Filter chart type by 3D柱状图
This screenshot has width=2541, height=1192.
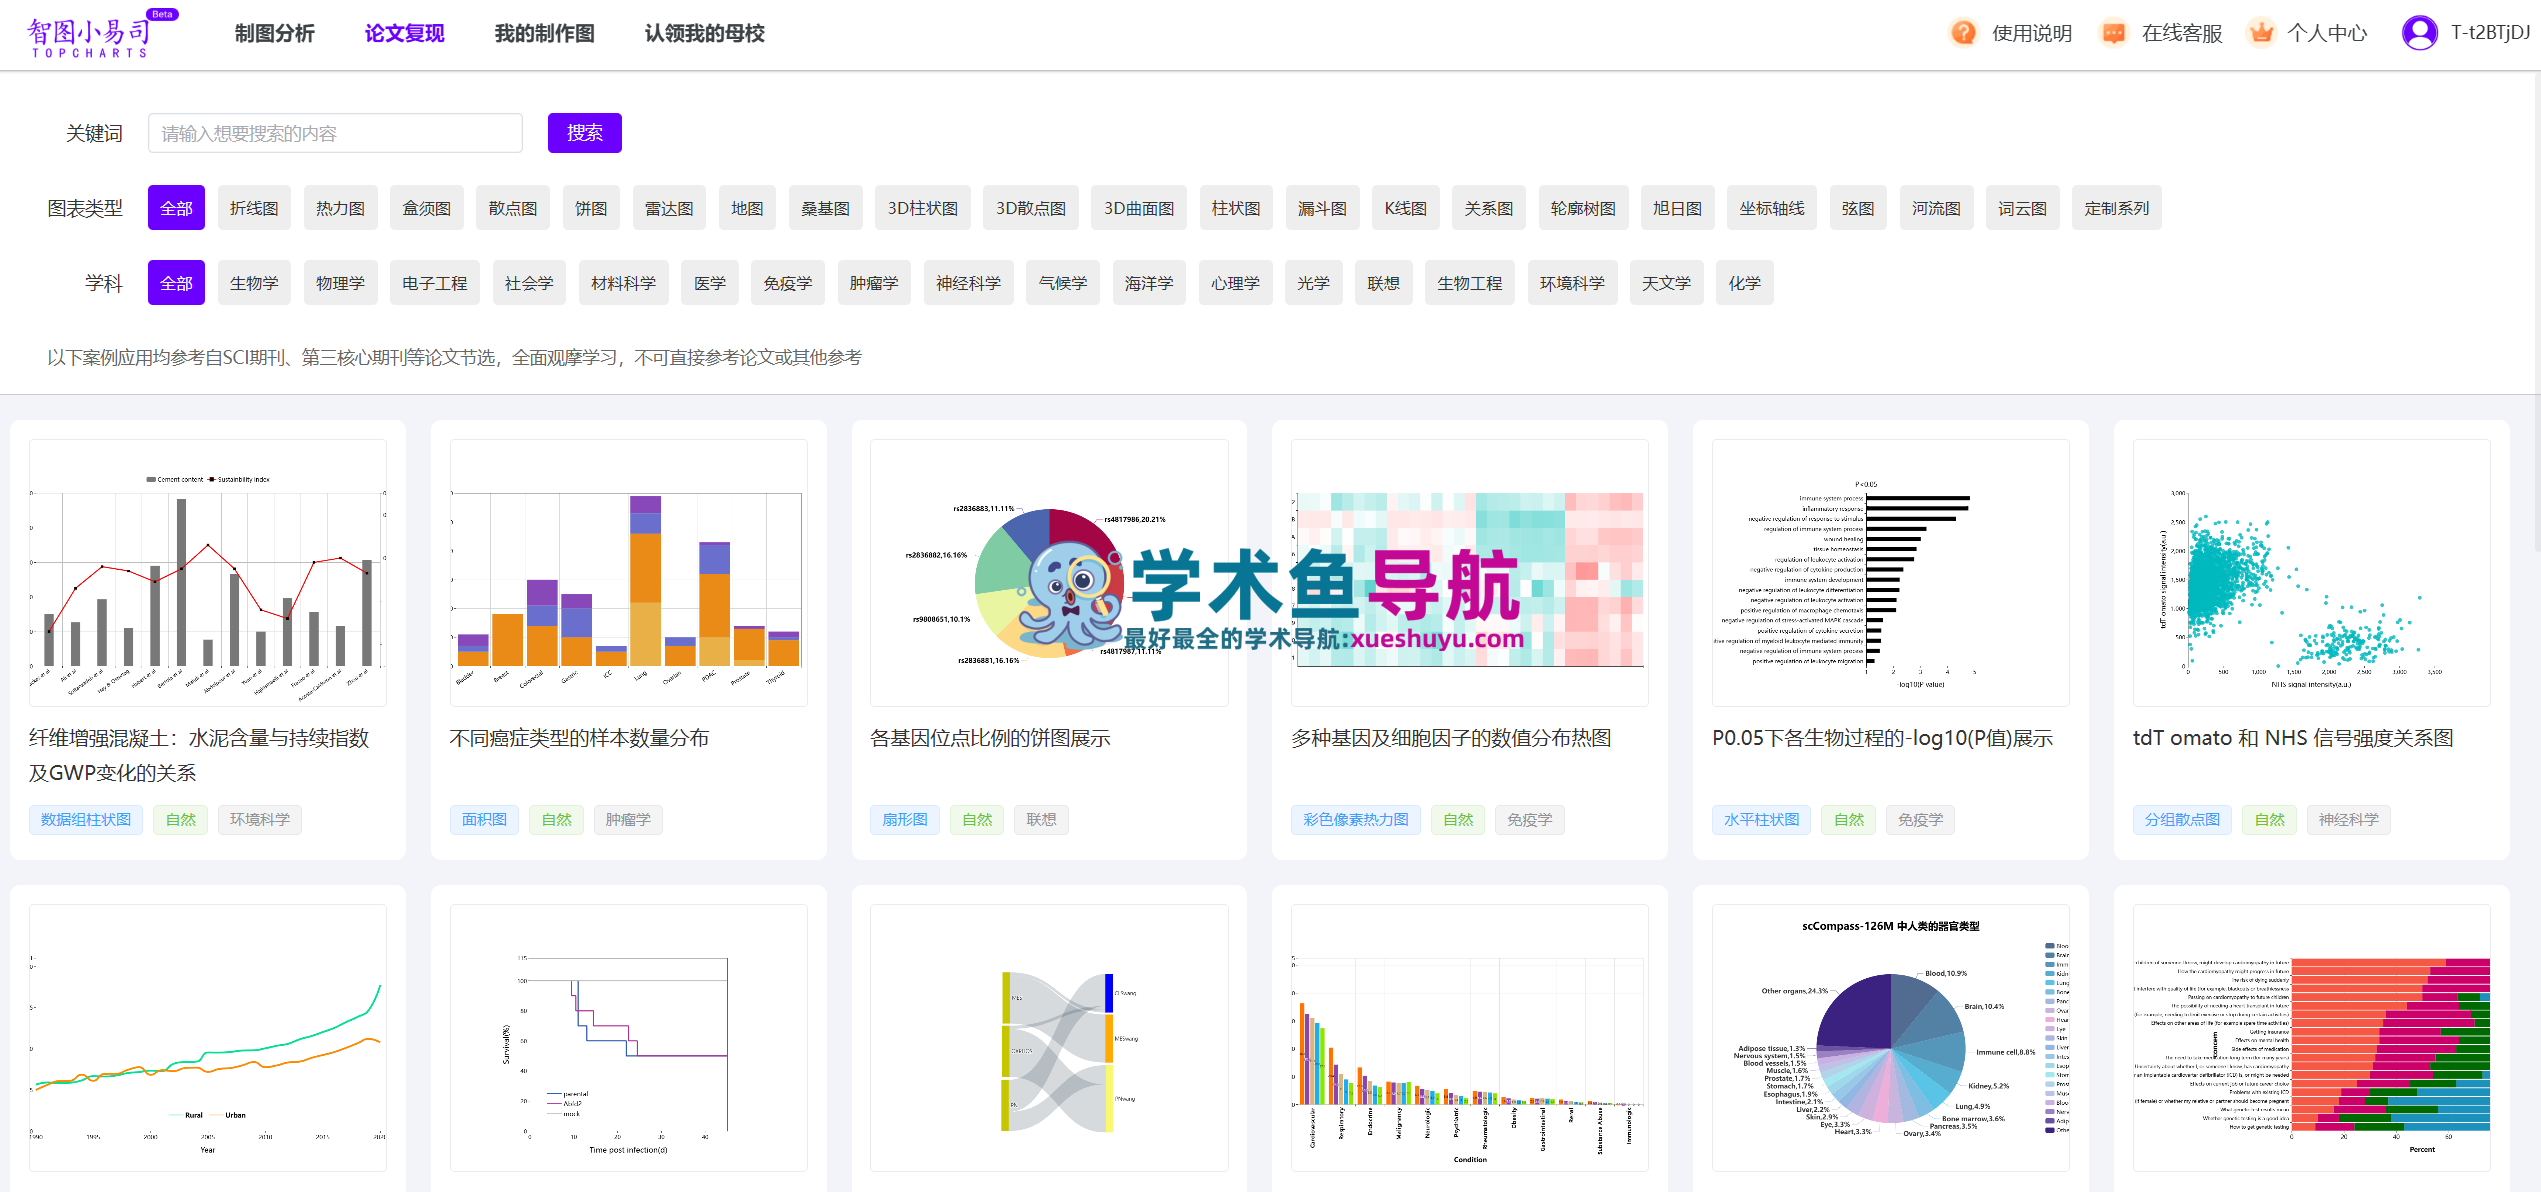coord(923,208)
